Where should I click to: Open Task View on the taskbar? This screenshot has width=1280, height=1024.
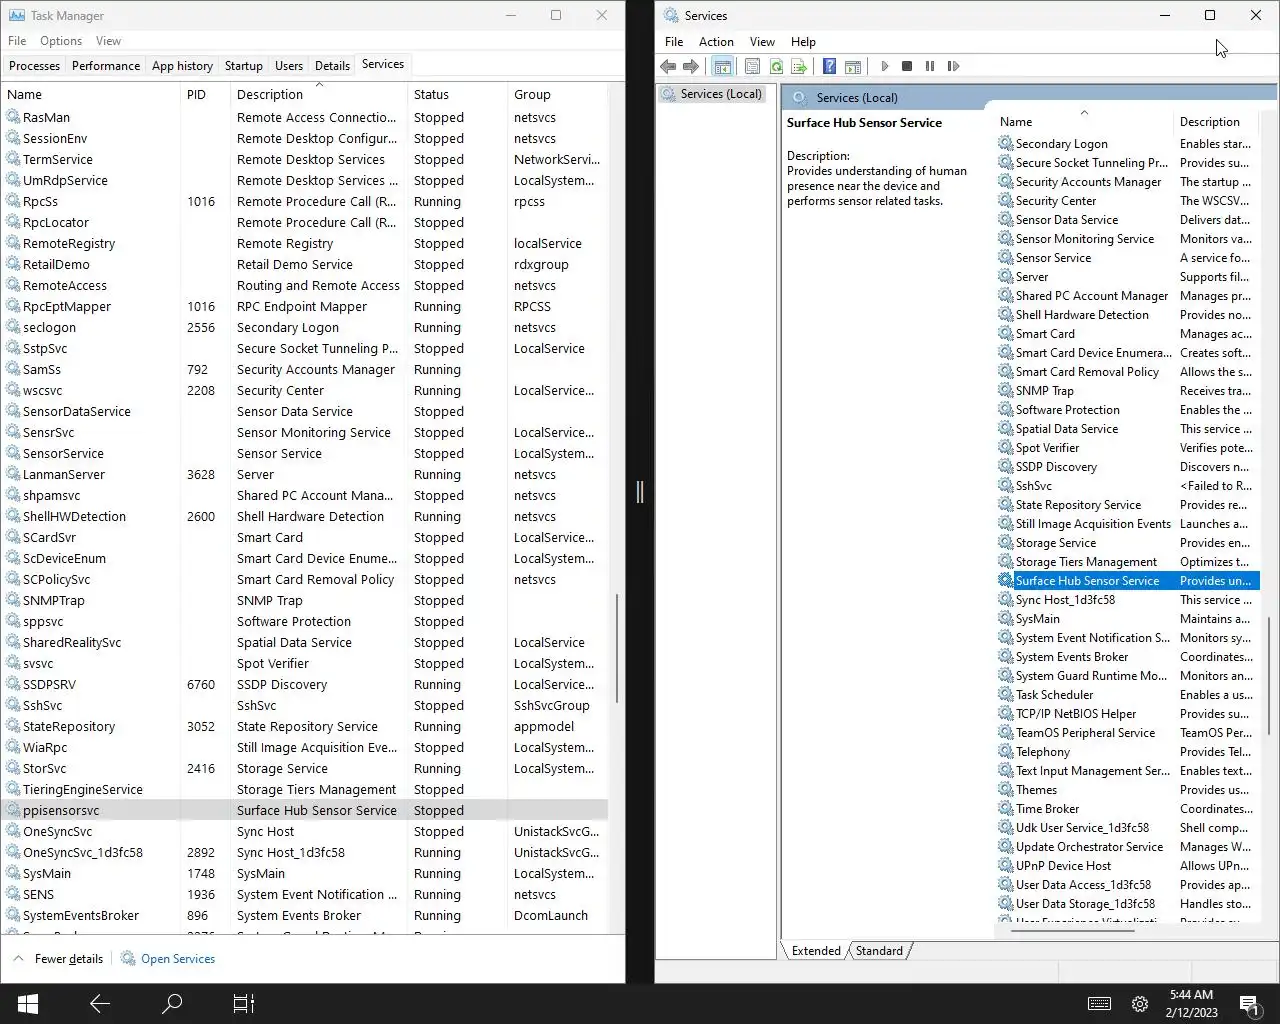244,1003
